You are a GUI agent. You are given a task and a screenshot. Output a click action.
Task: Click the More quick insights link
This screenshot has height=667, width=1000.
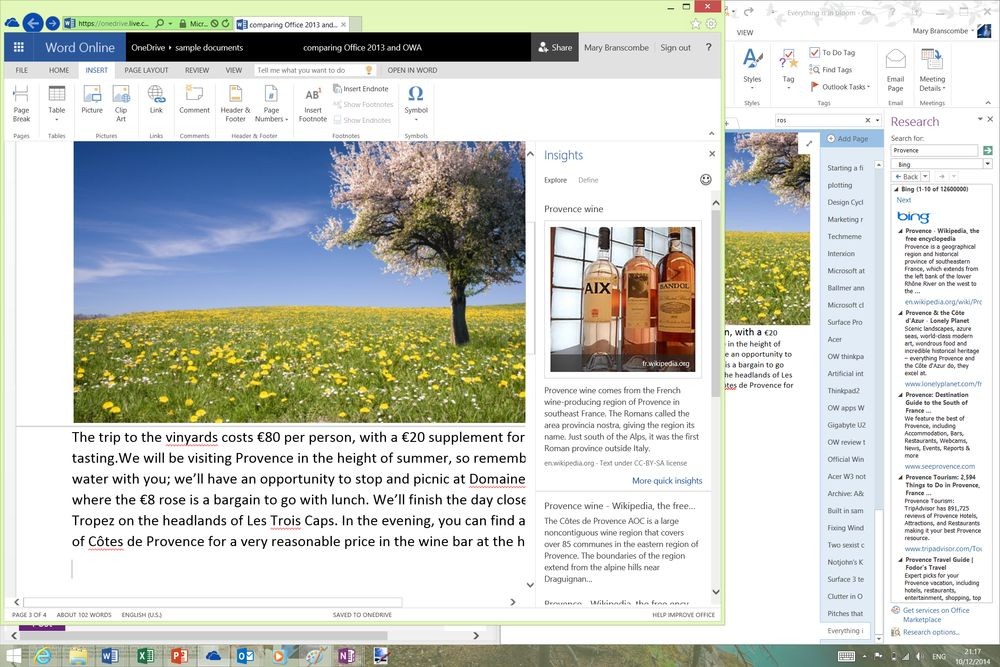coord(669,481)
